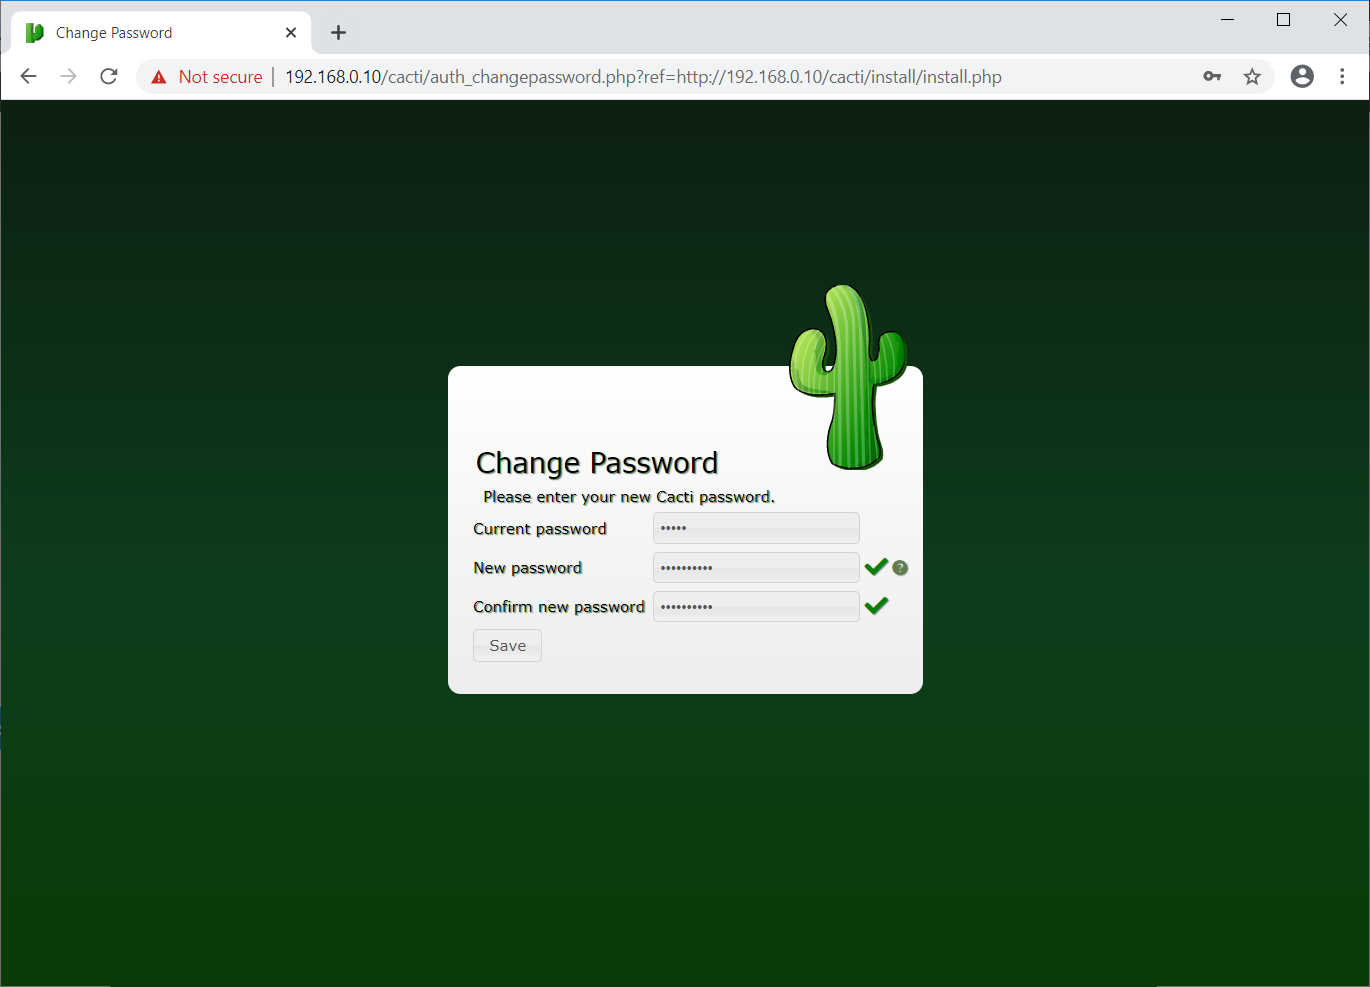Open the password help question-mark icon
1370x987 pixels.
click(900, 568)
